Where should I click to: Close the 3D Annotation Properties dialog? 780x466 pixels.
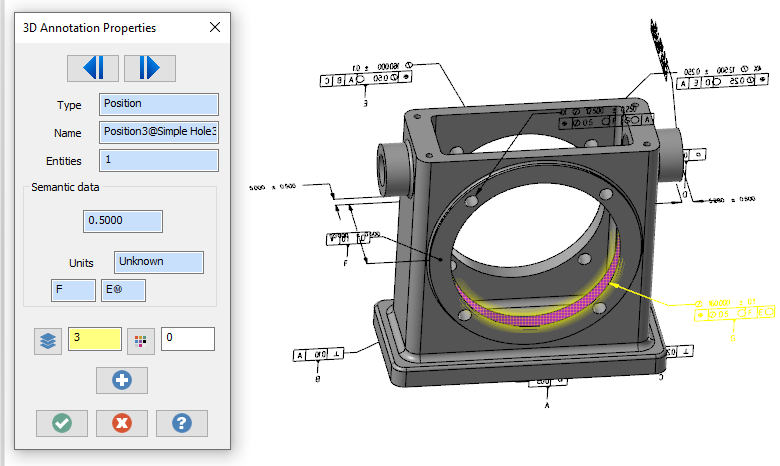pos(215,27)
